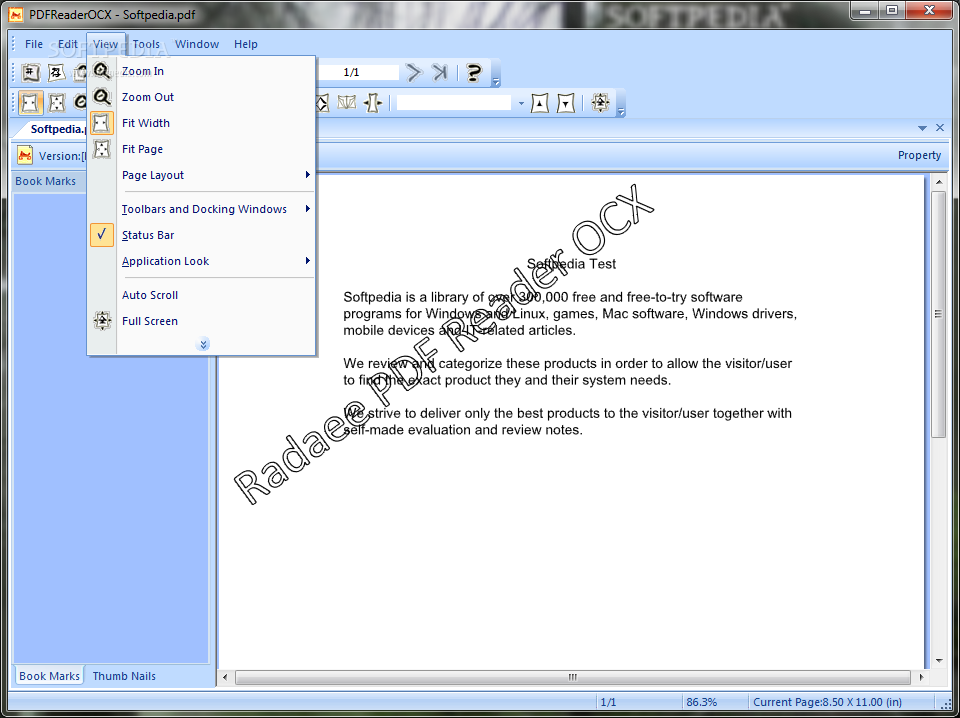
Task: Expand Toolbars and Docking Windows submenu
Action: (x=201, y=209)
